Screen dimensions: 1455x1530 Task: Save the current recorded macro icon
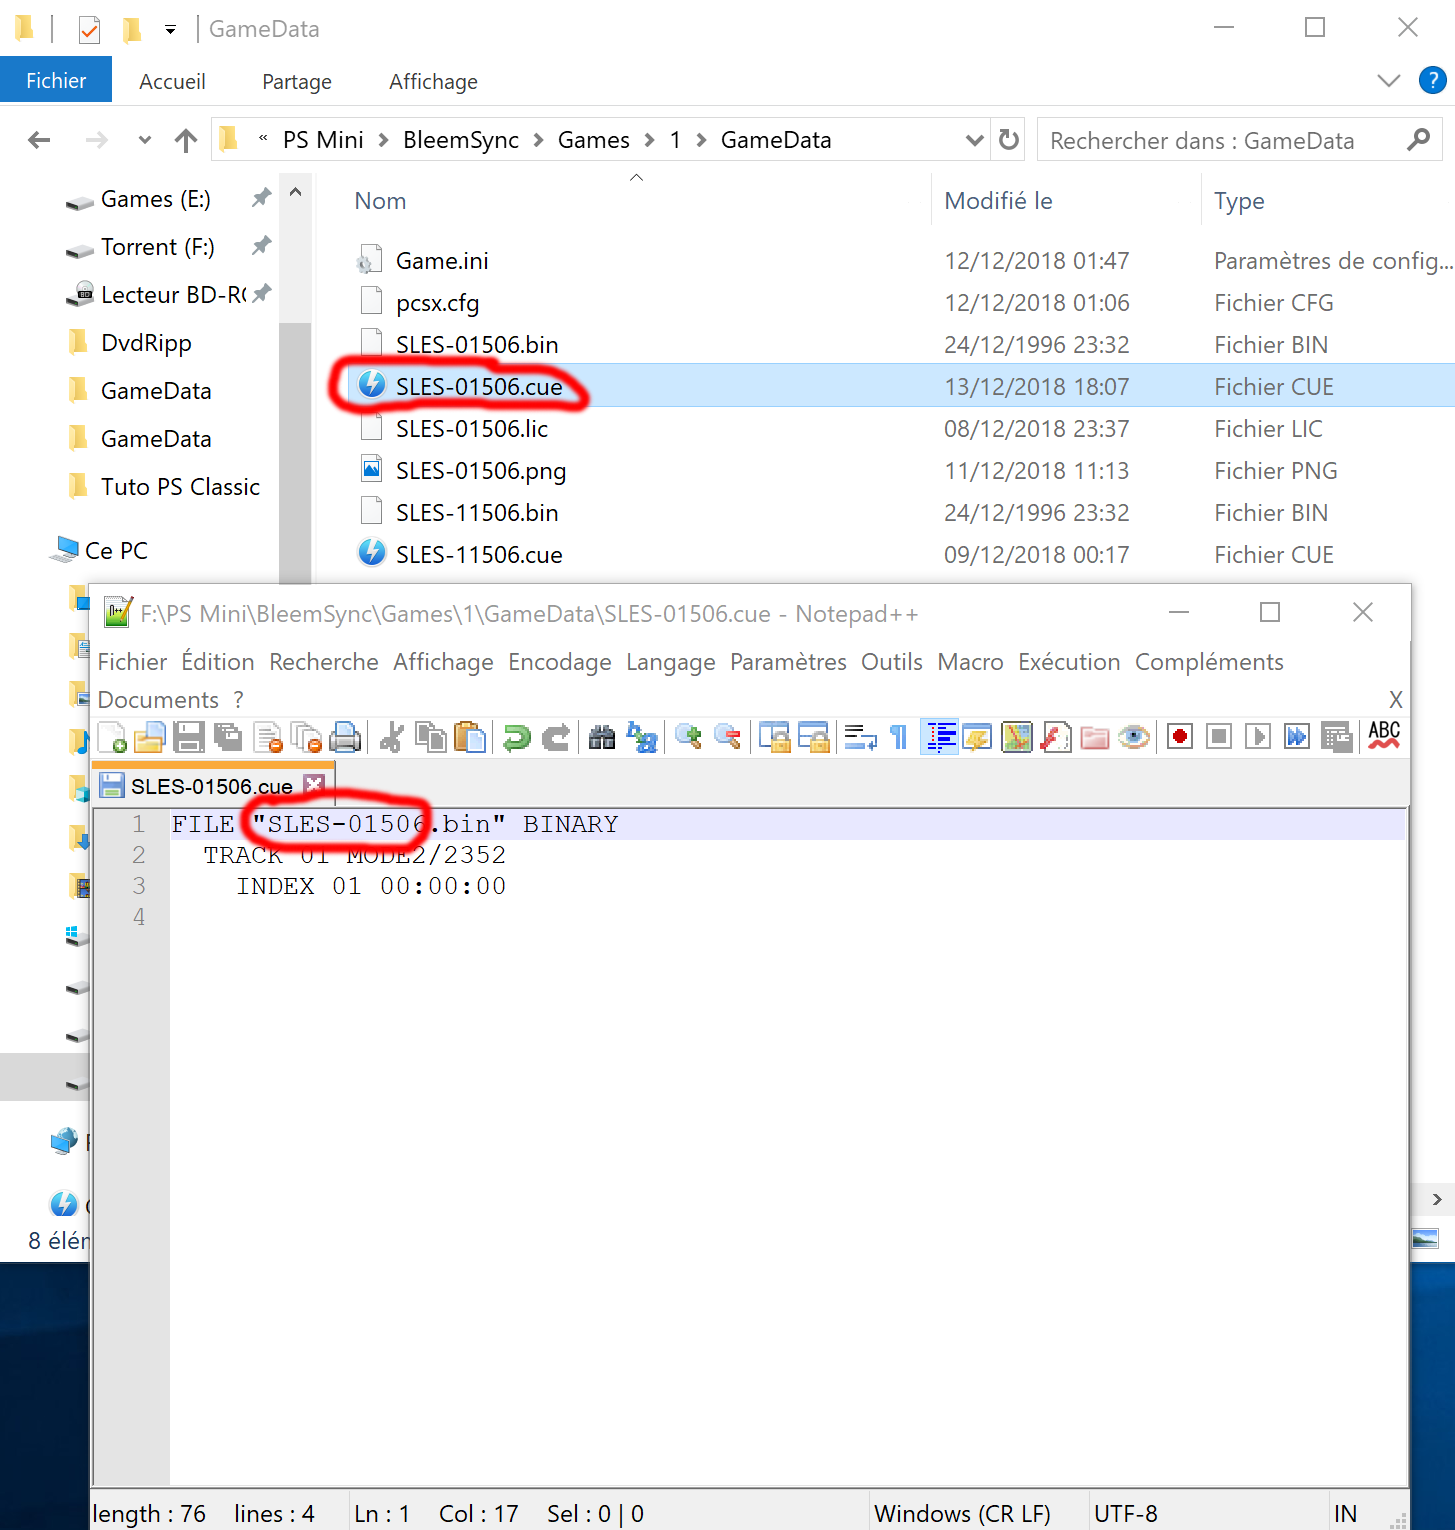click(1336, 738)
